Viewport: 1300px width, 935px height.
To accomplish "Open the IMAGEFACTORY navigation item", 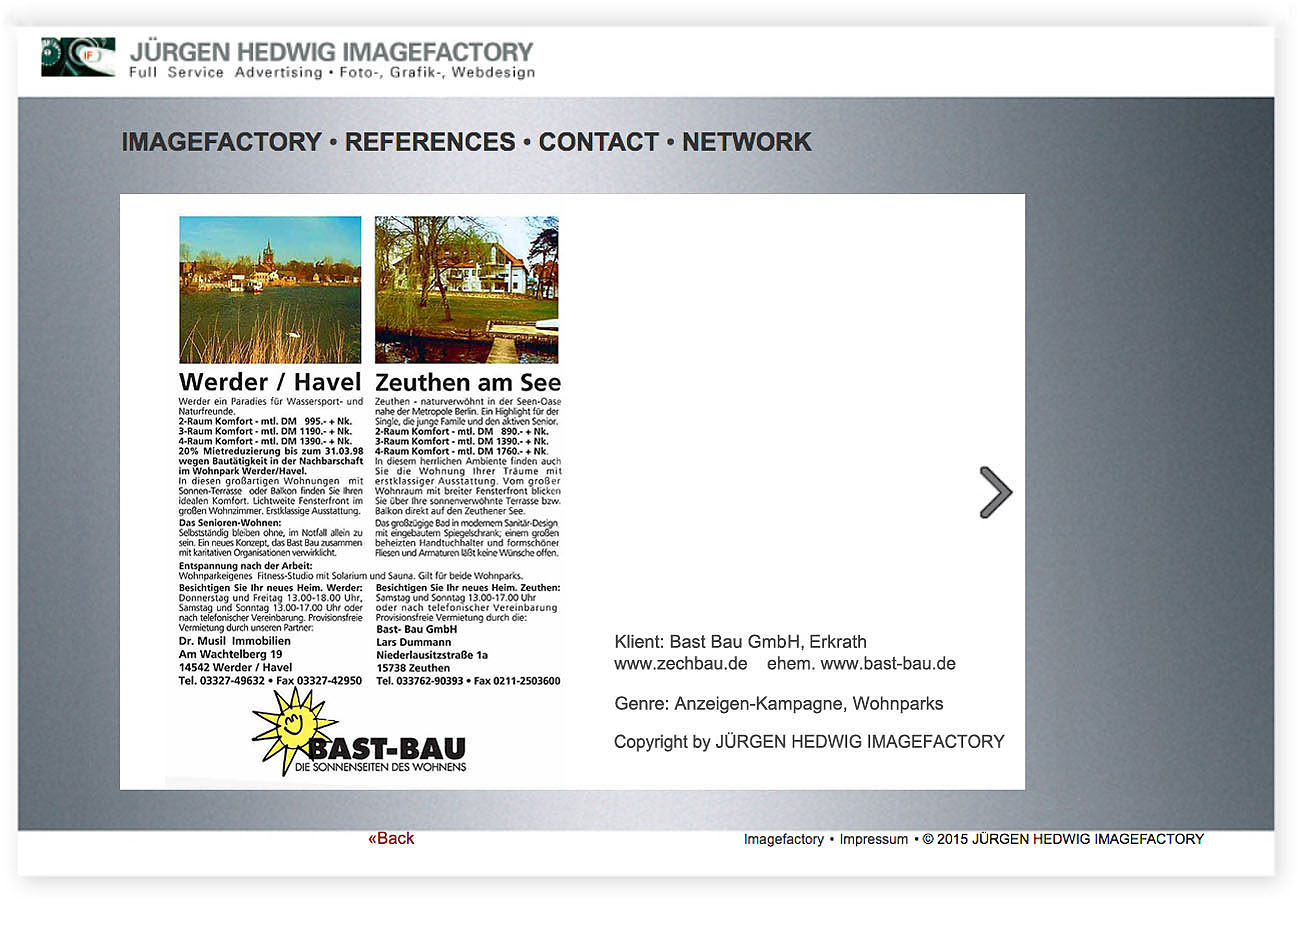I will coord(221,142).
